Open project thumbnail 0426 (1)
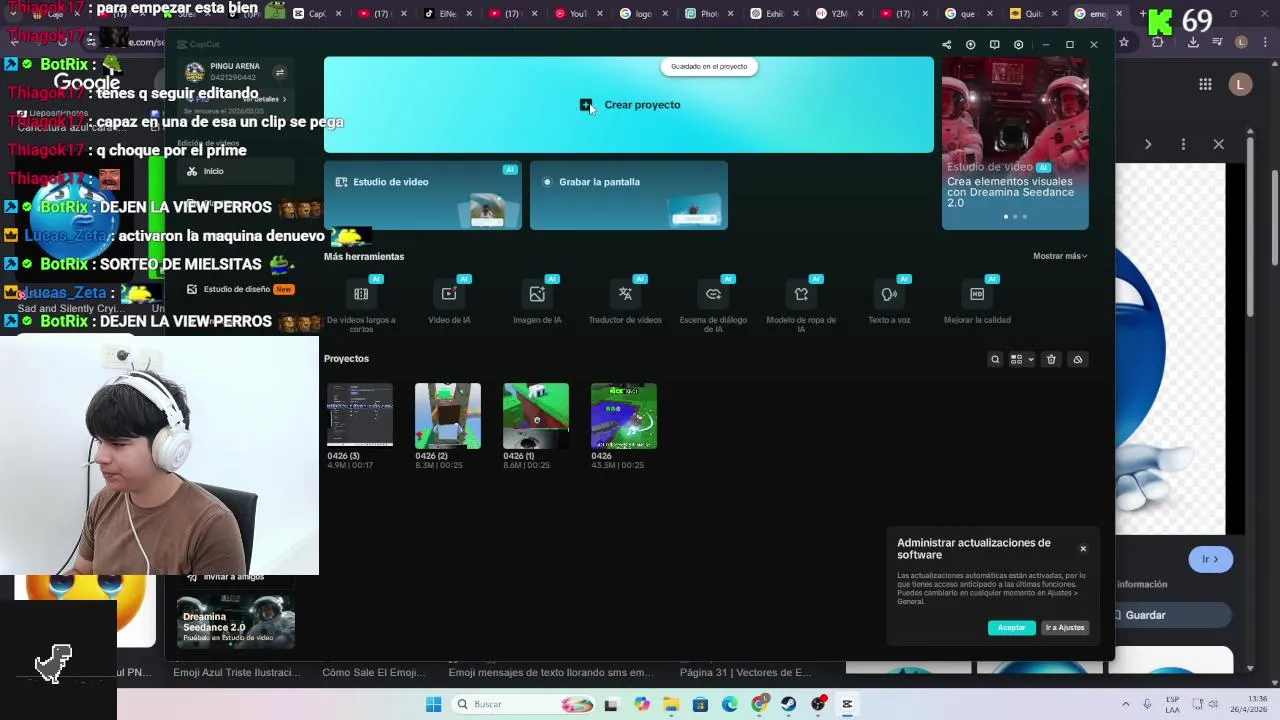This screenshot has width=1280, height=720. tap(536, 416)
